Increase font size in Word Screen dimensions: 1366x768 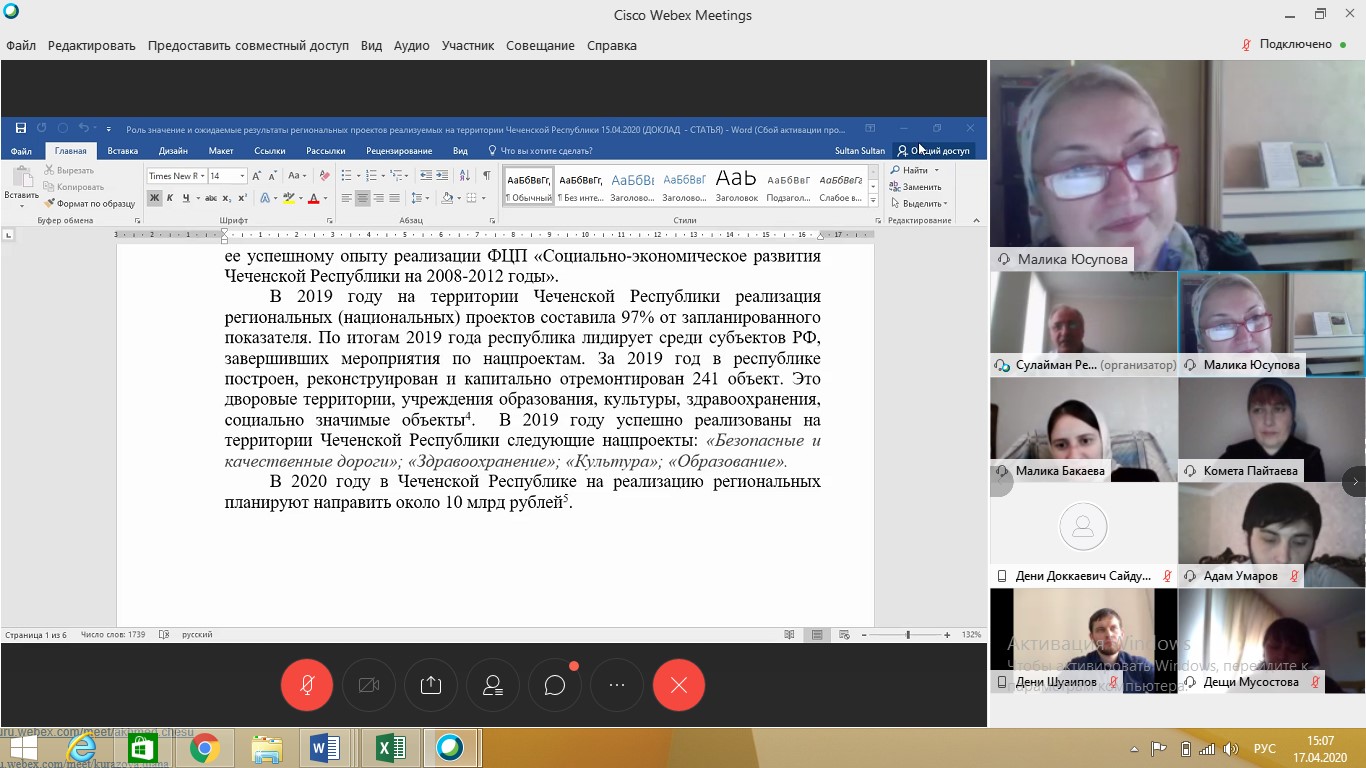coord(257,176)
